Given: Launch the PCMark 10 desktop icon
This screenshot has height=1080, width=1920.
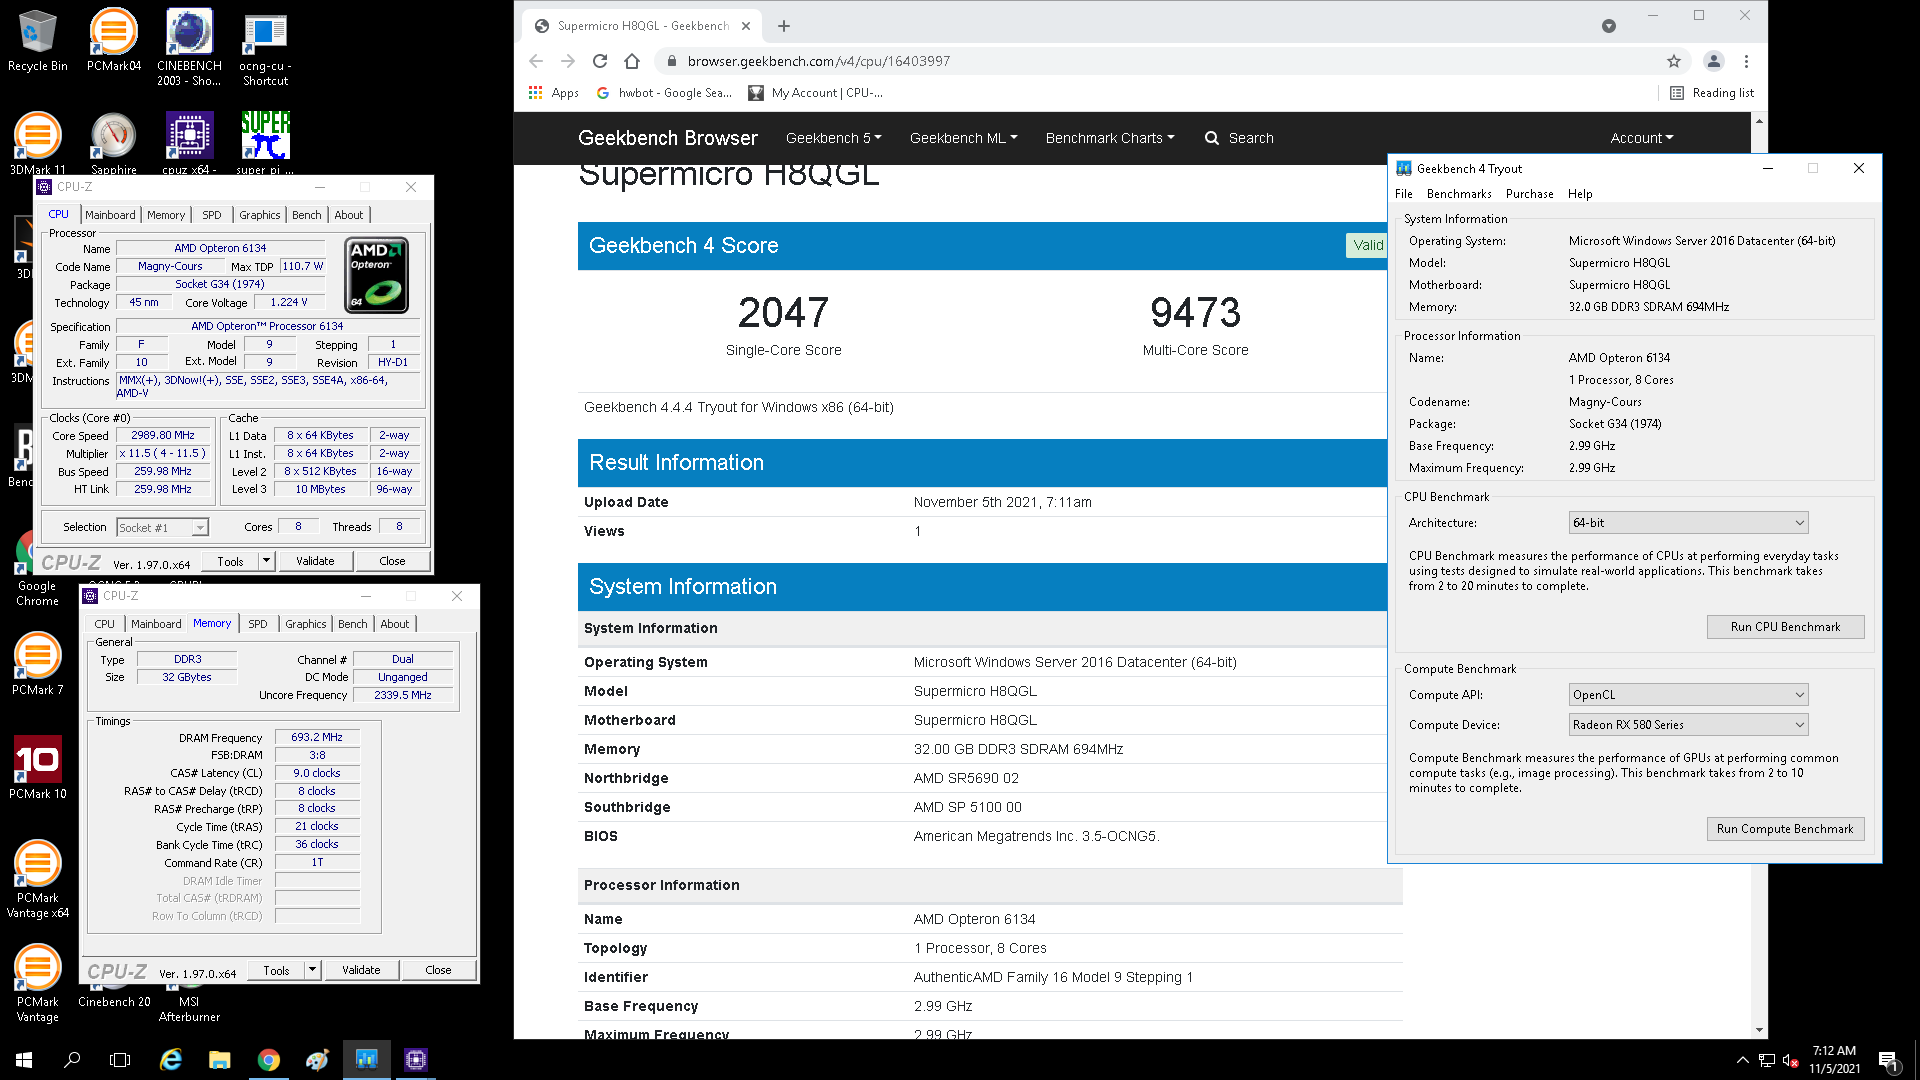Looking at the screenshot, I should [x=38, y=768].
